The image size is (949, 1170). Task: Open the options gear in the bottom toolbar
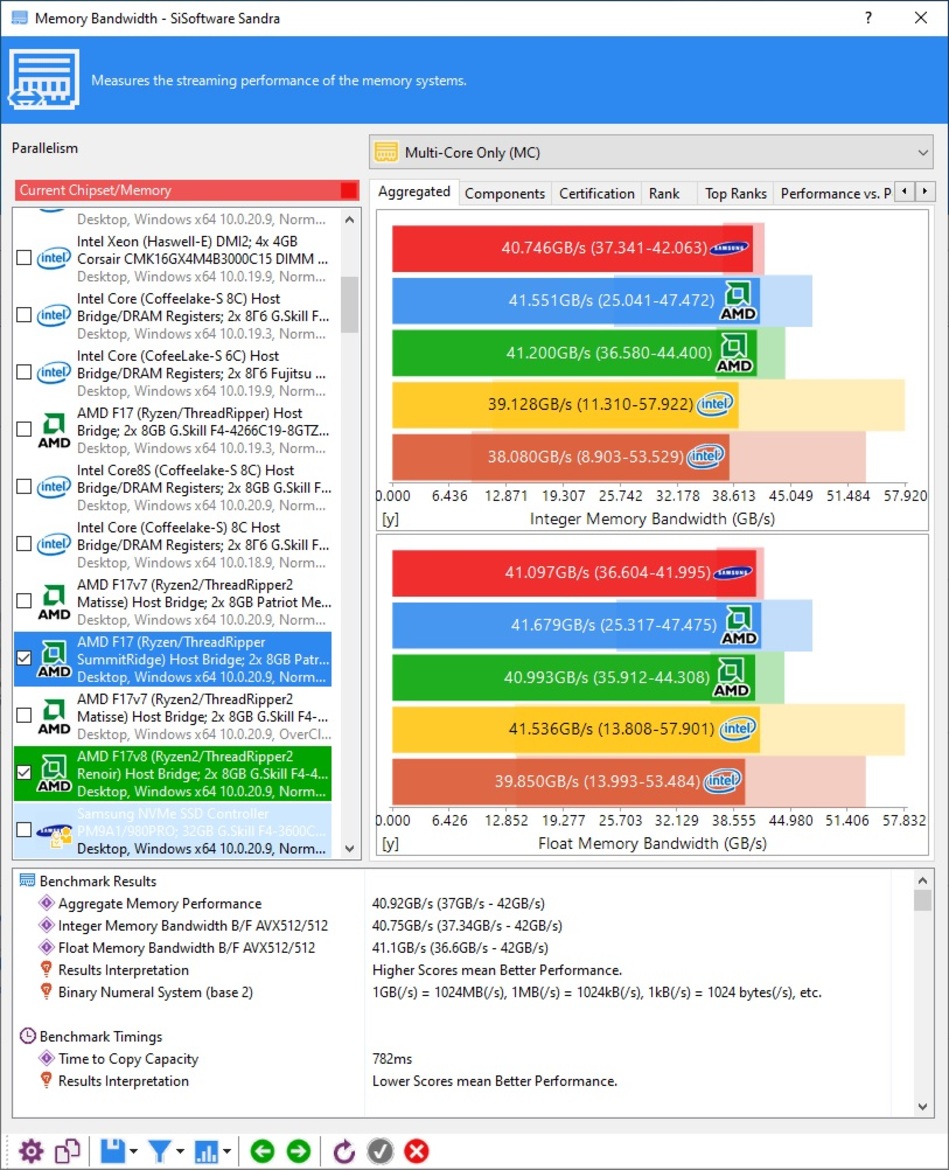(x=31, y=1151)
